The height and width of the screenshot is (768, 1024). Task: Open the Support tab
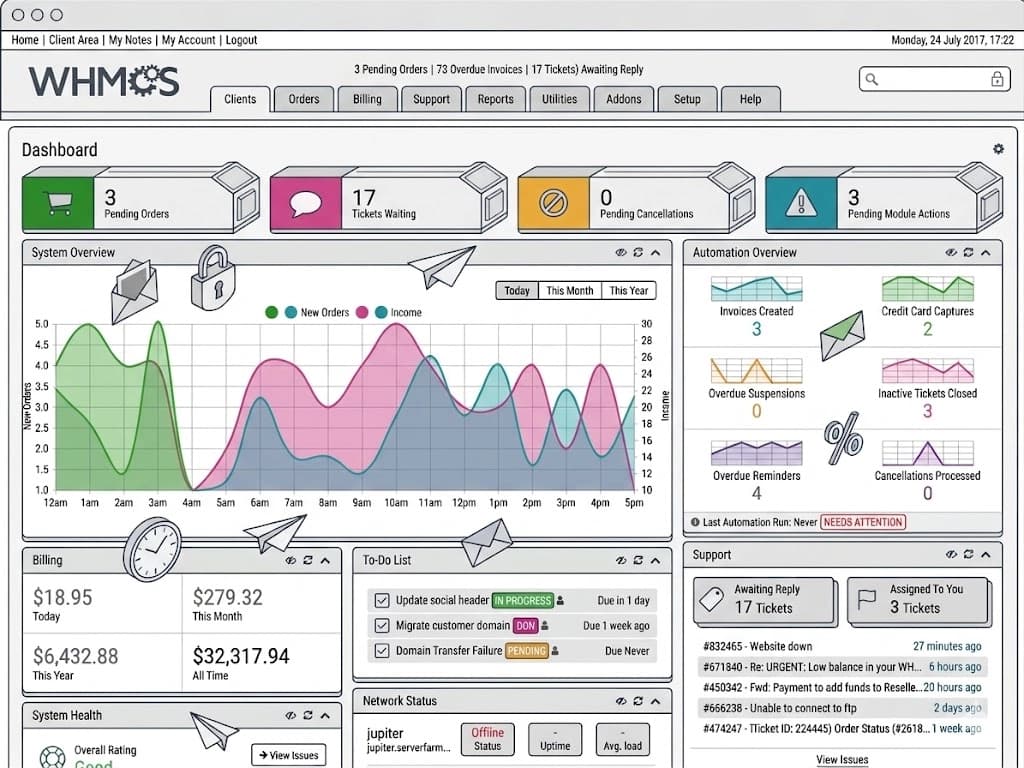coord(431,99)
